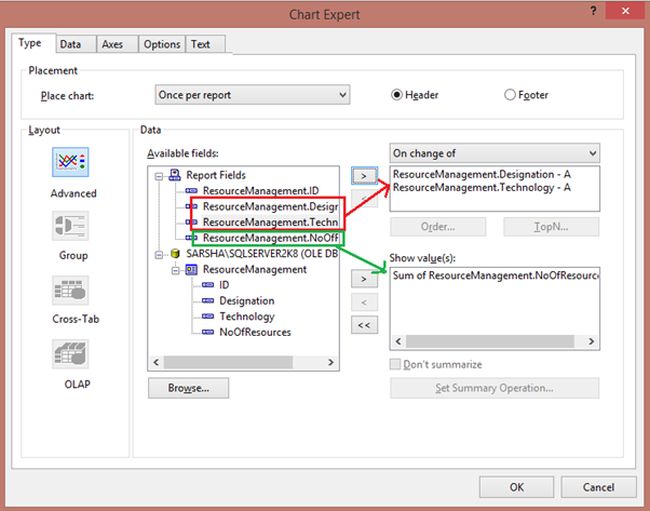Open the dialog help question mark
Screen dimensions: 650x511
point(593,11)
